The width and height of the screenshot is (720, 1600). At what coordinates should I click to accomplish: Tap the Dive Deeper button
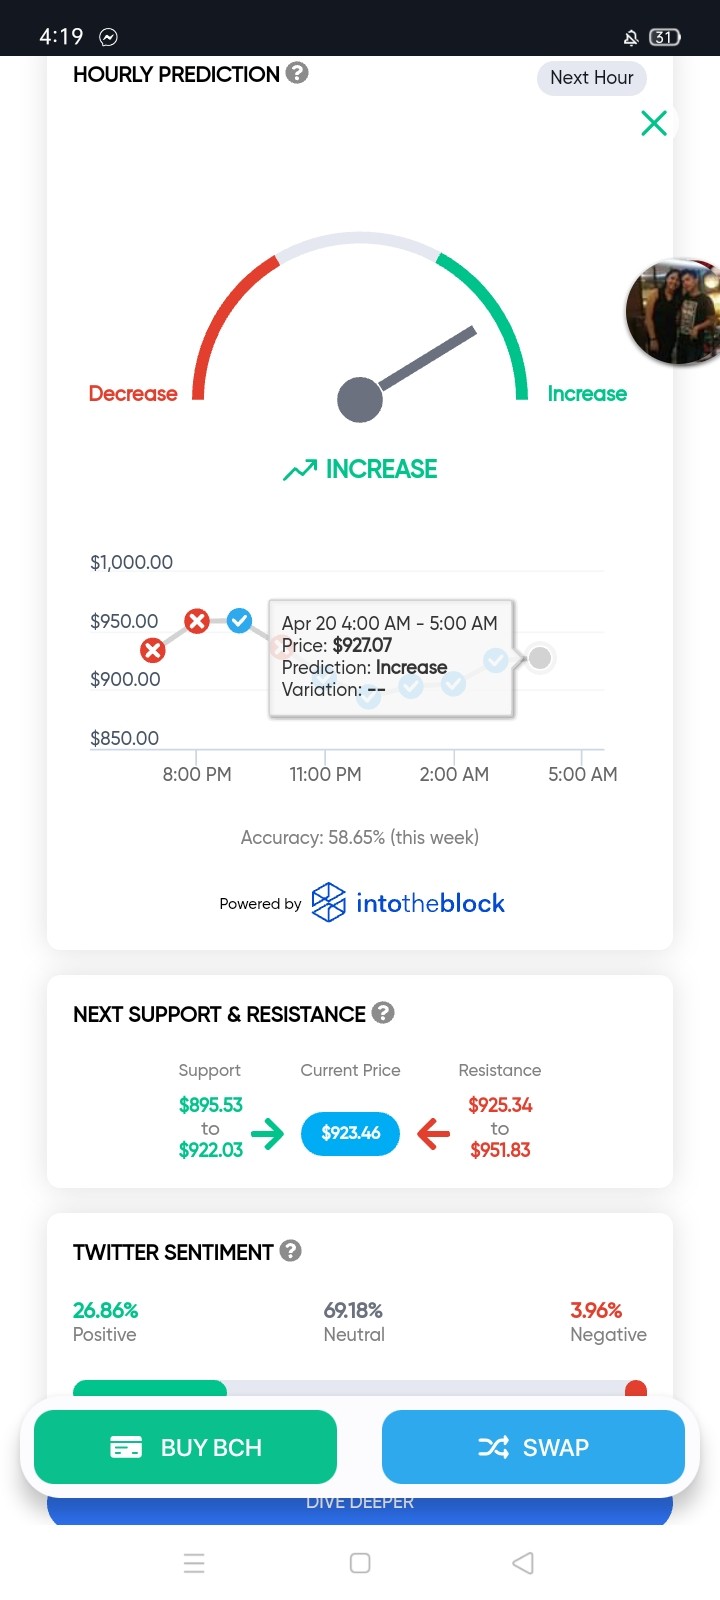(360, 1504)
